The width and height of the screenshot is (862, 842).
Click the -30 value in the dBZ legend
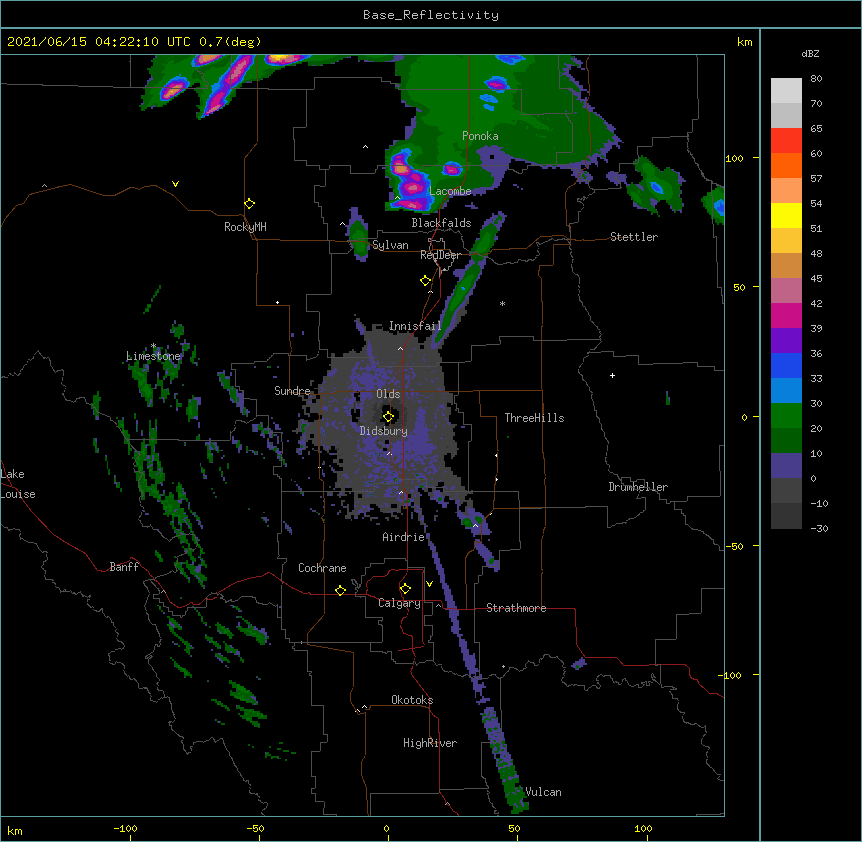pyautogui.click(x=819, y=528)
